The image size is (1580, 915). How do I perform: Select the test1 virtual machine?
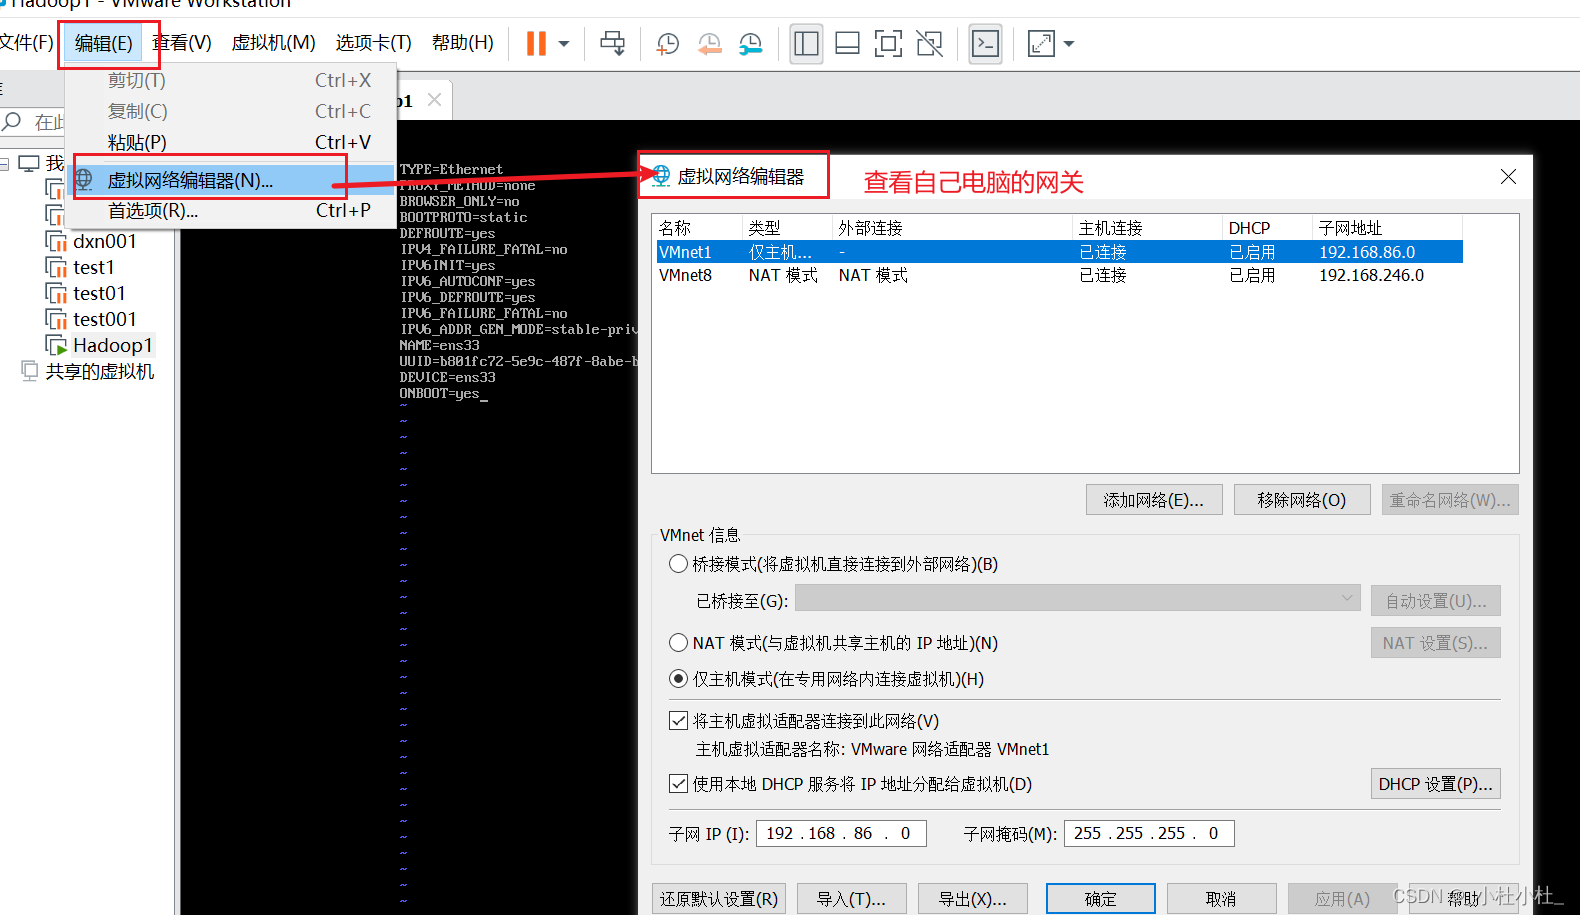tap(93, 267)
